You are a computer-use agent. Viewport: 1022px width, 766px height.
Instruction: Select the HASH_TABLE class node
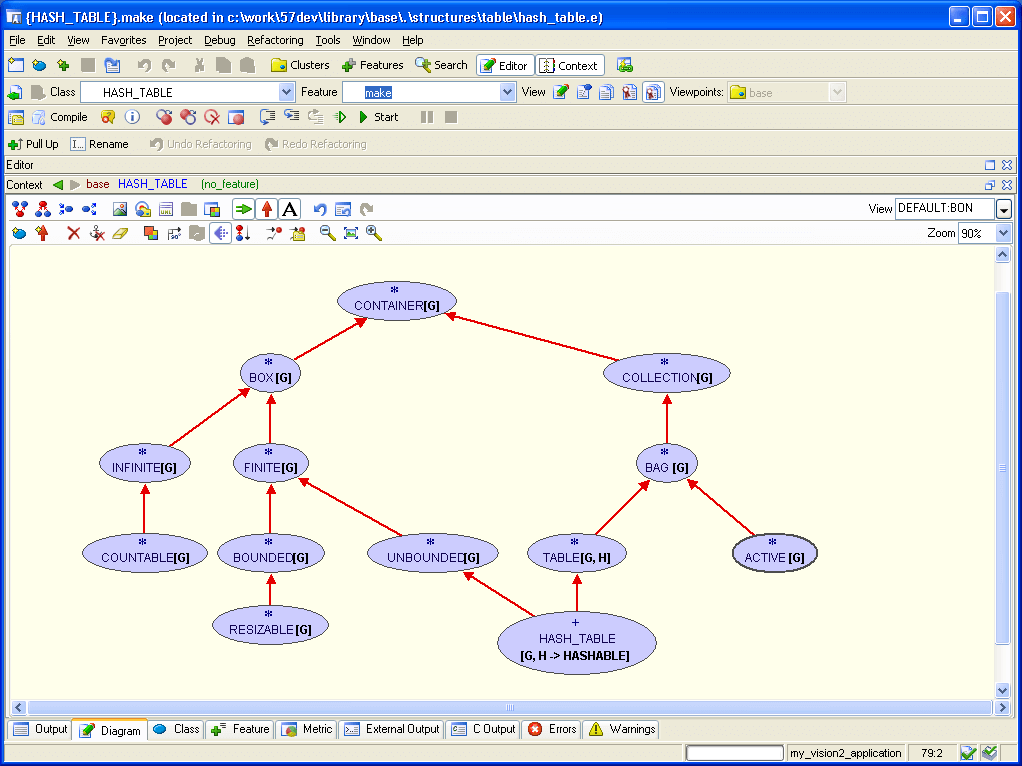tap(576, 640)
